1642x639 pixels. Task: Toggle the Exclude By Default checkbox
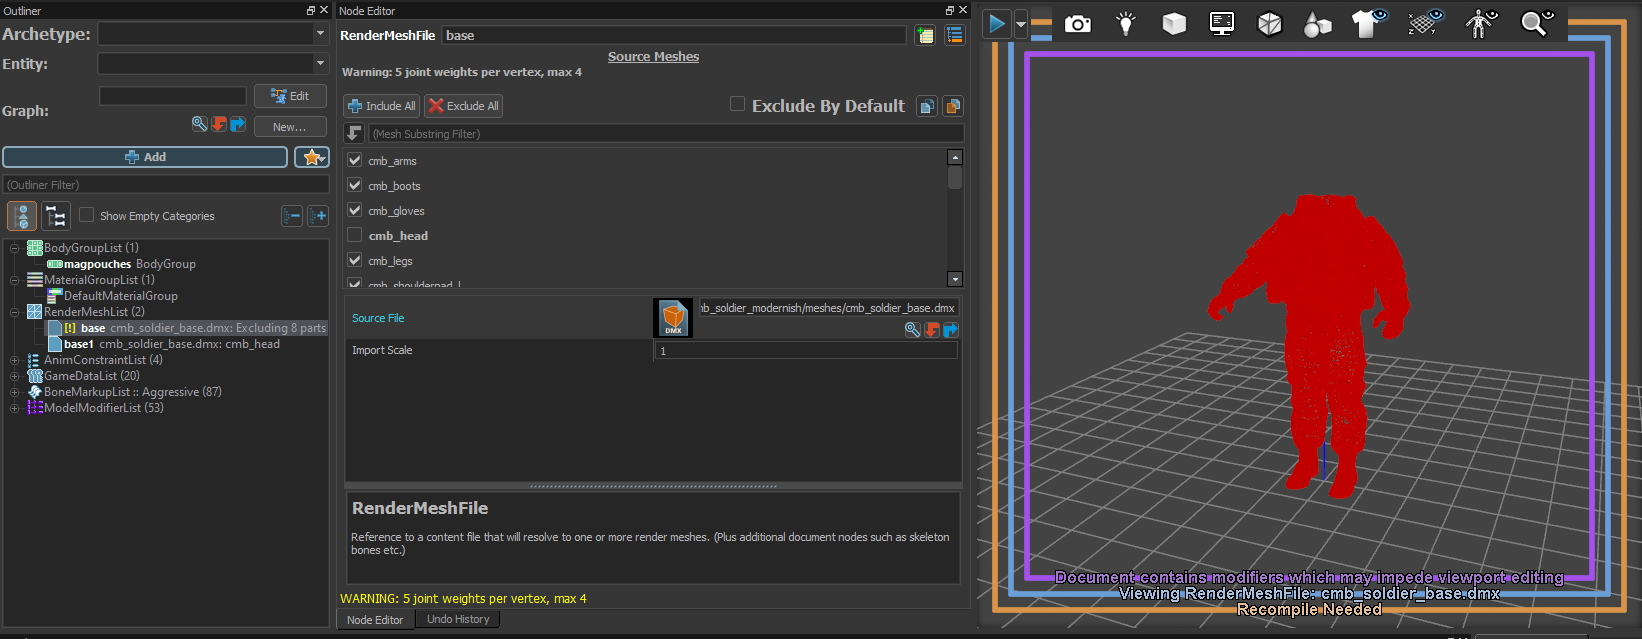point(737,104)
